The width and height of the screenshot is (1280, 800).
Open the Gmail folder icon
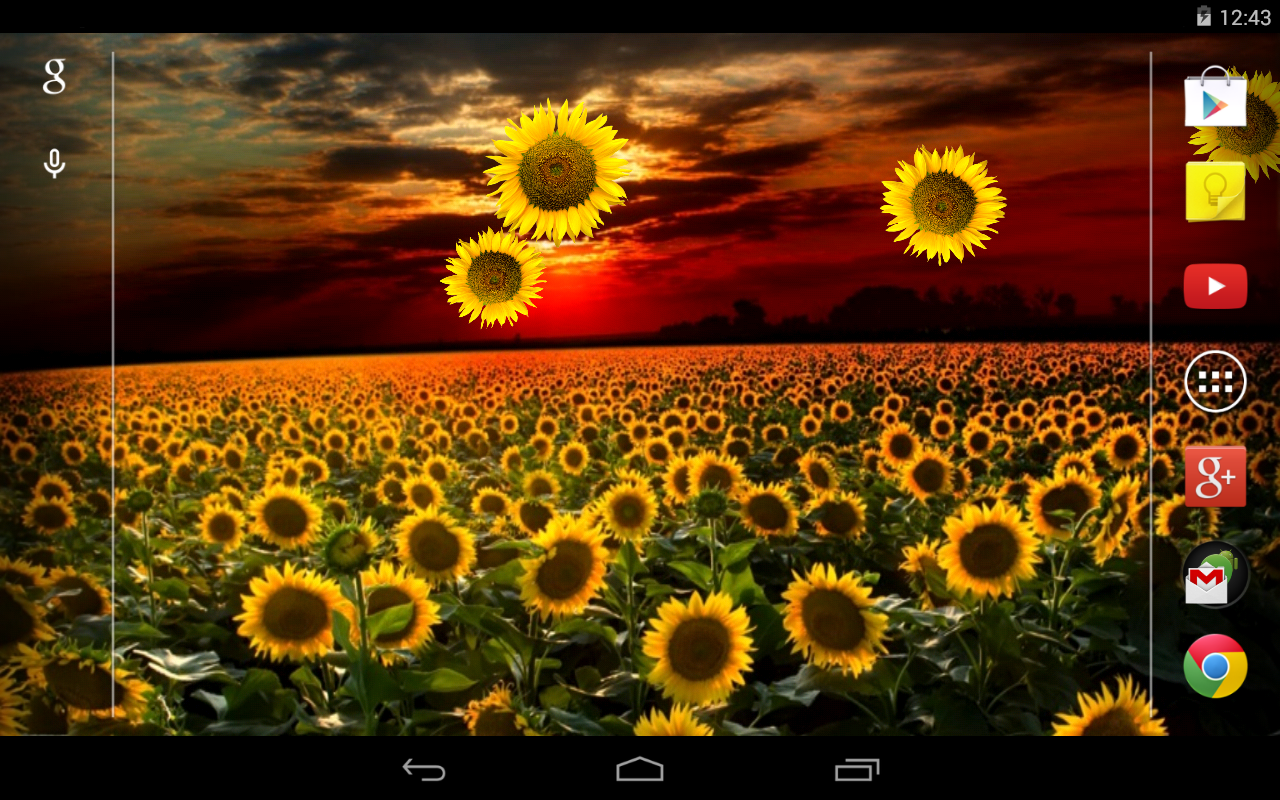(1215, 574)
